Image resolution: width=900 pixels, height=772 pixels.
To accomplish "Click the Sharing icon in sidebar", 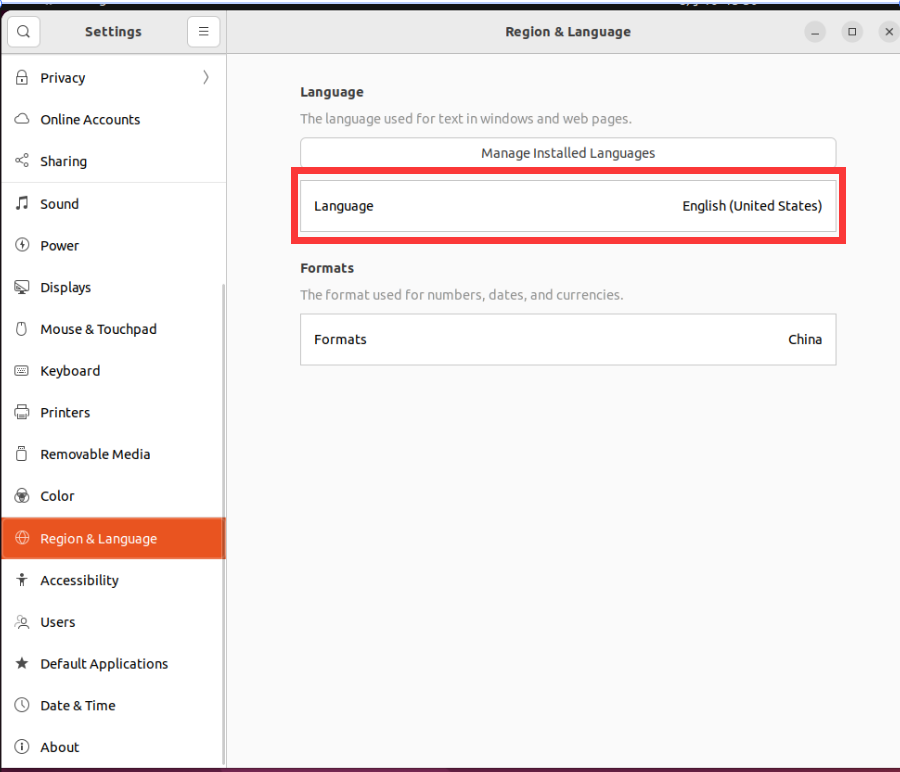I will pyautogui.click(x=22, y=162).
